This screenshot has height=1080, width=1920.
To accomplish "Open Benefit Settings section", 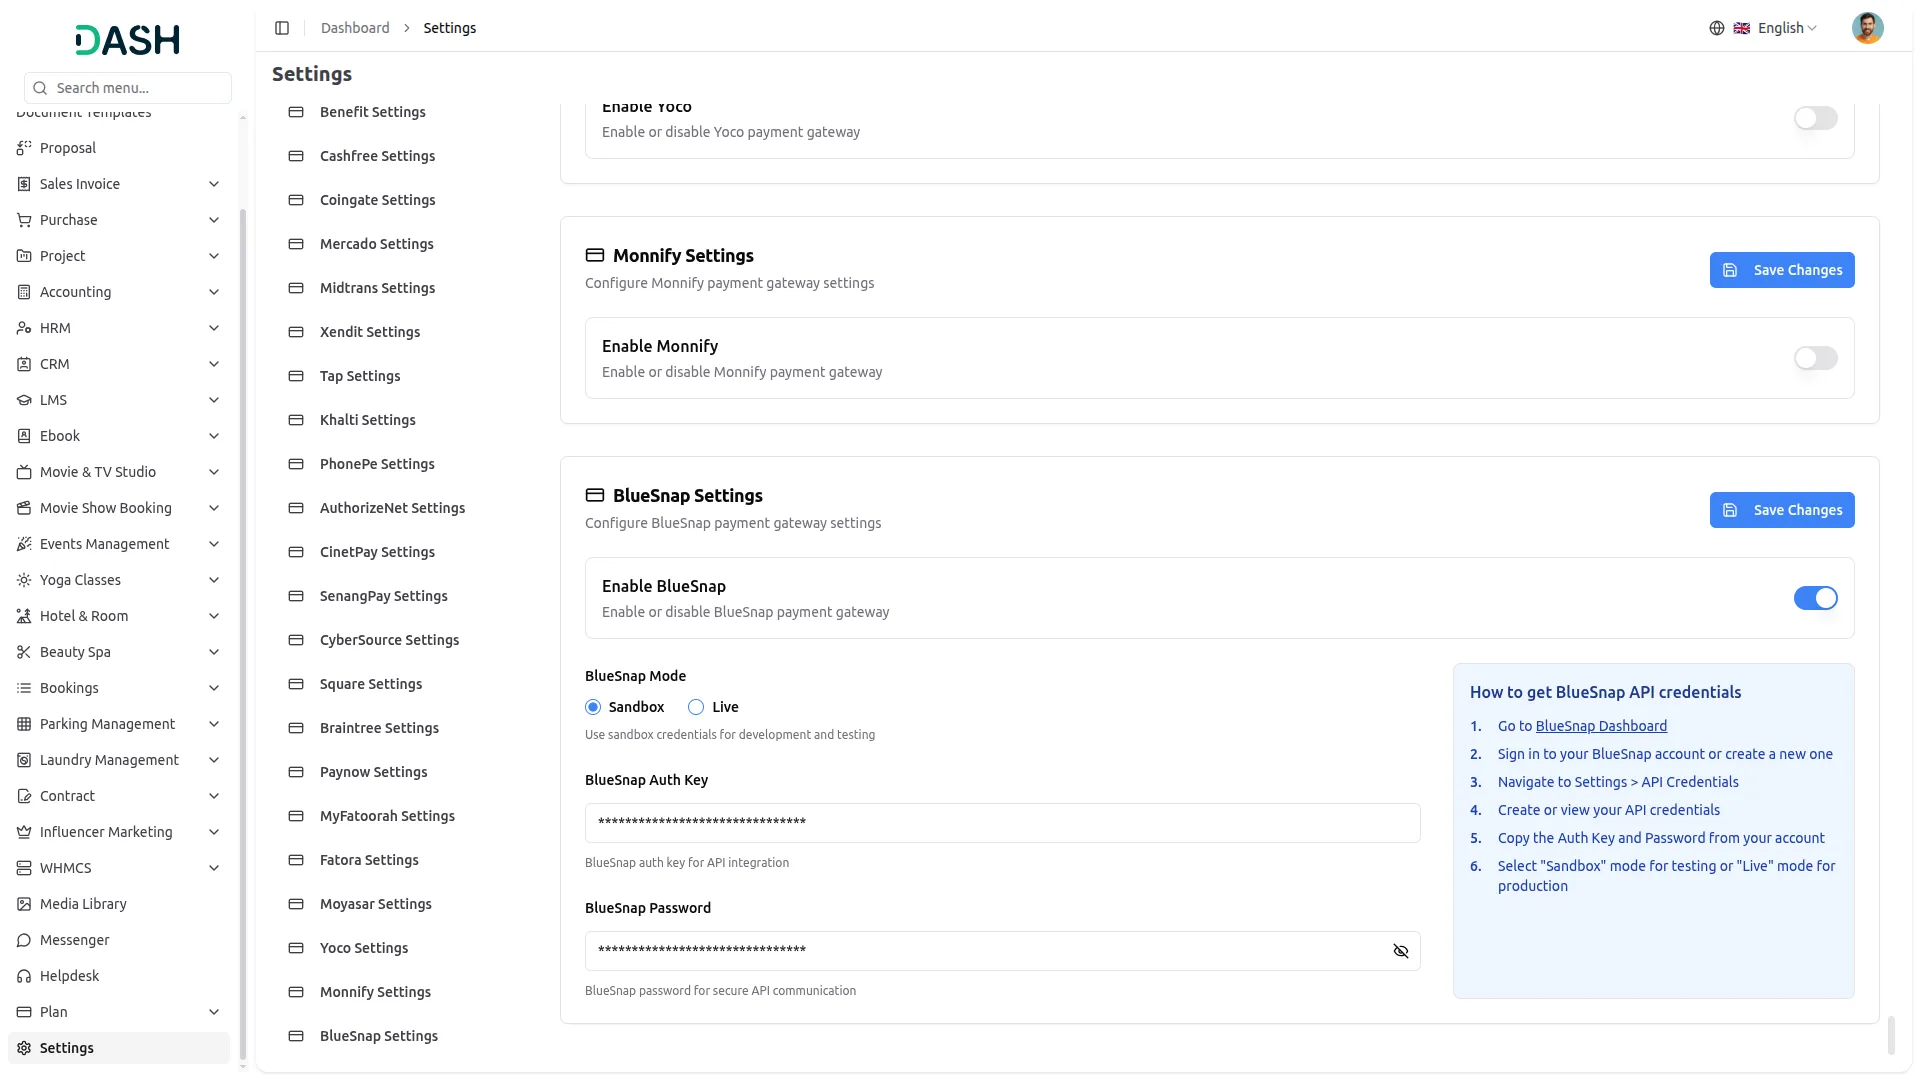I will 372,112.
